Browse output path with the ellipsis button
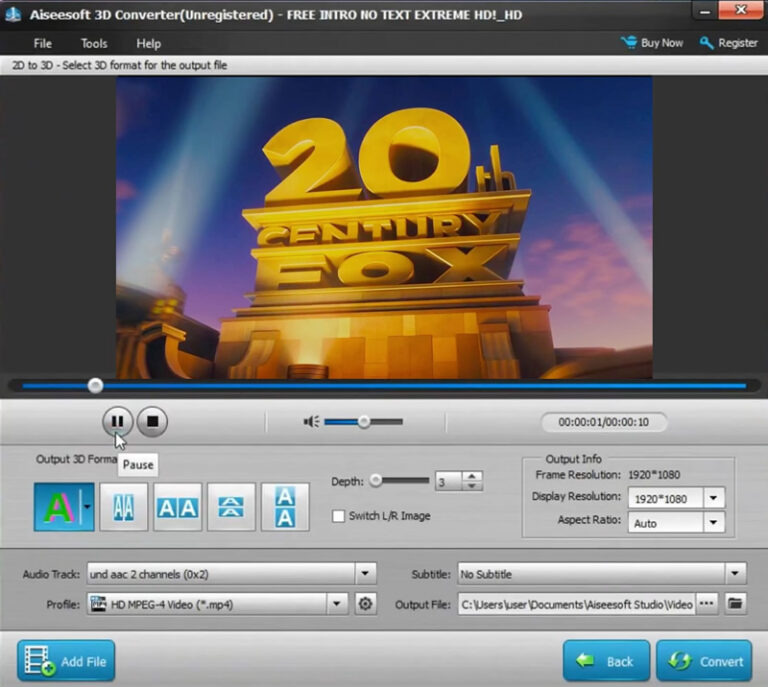 (706, 604)
